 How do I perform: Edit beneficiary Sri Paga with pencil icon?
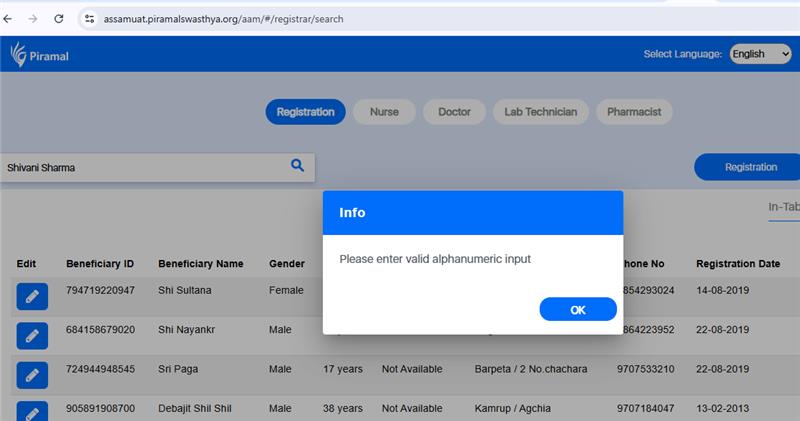[32, 375]
